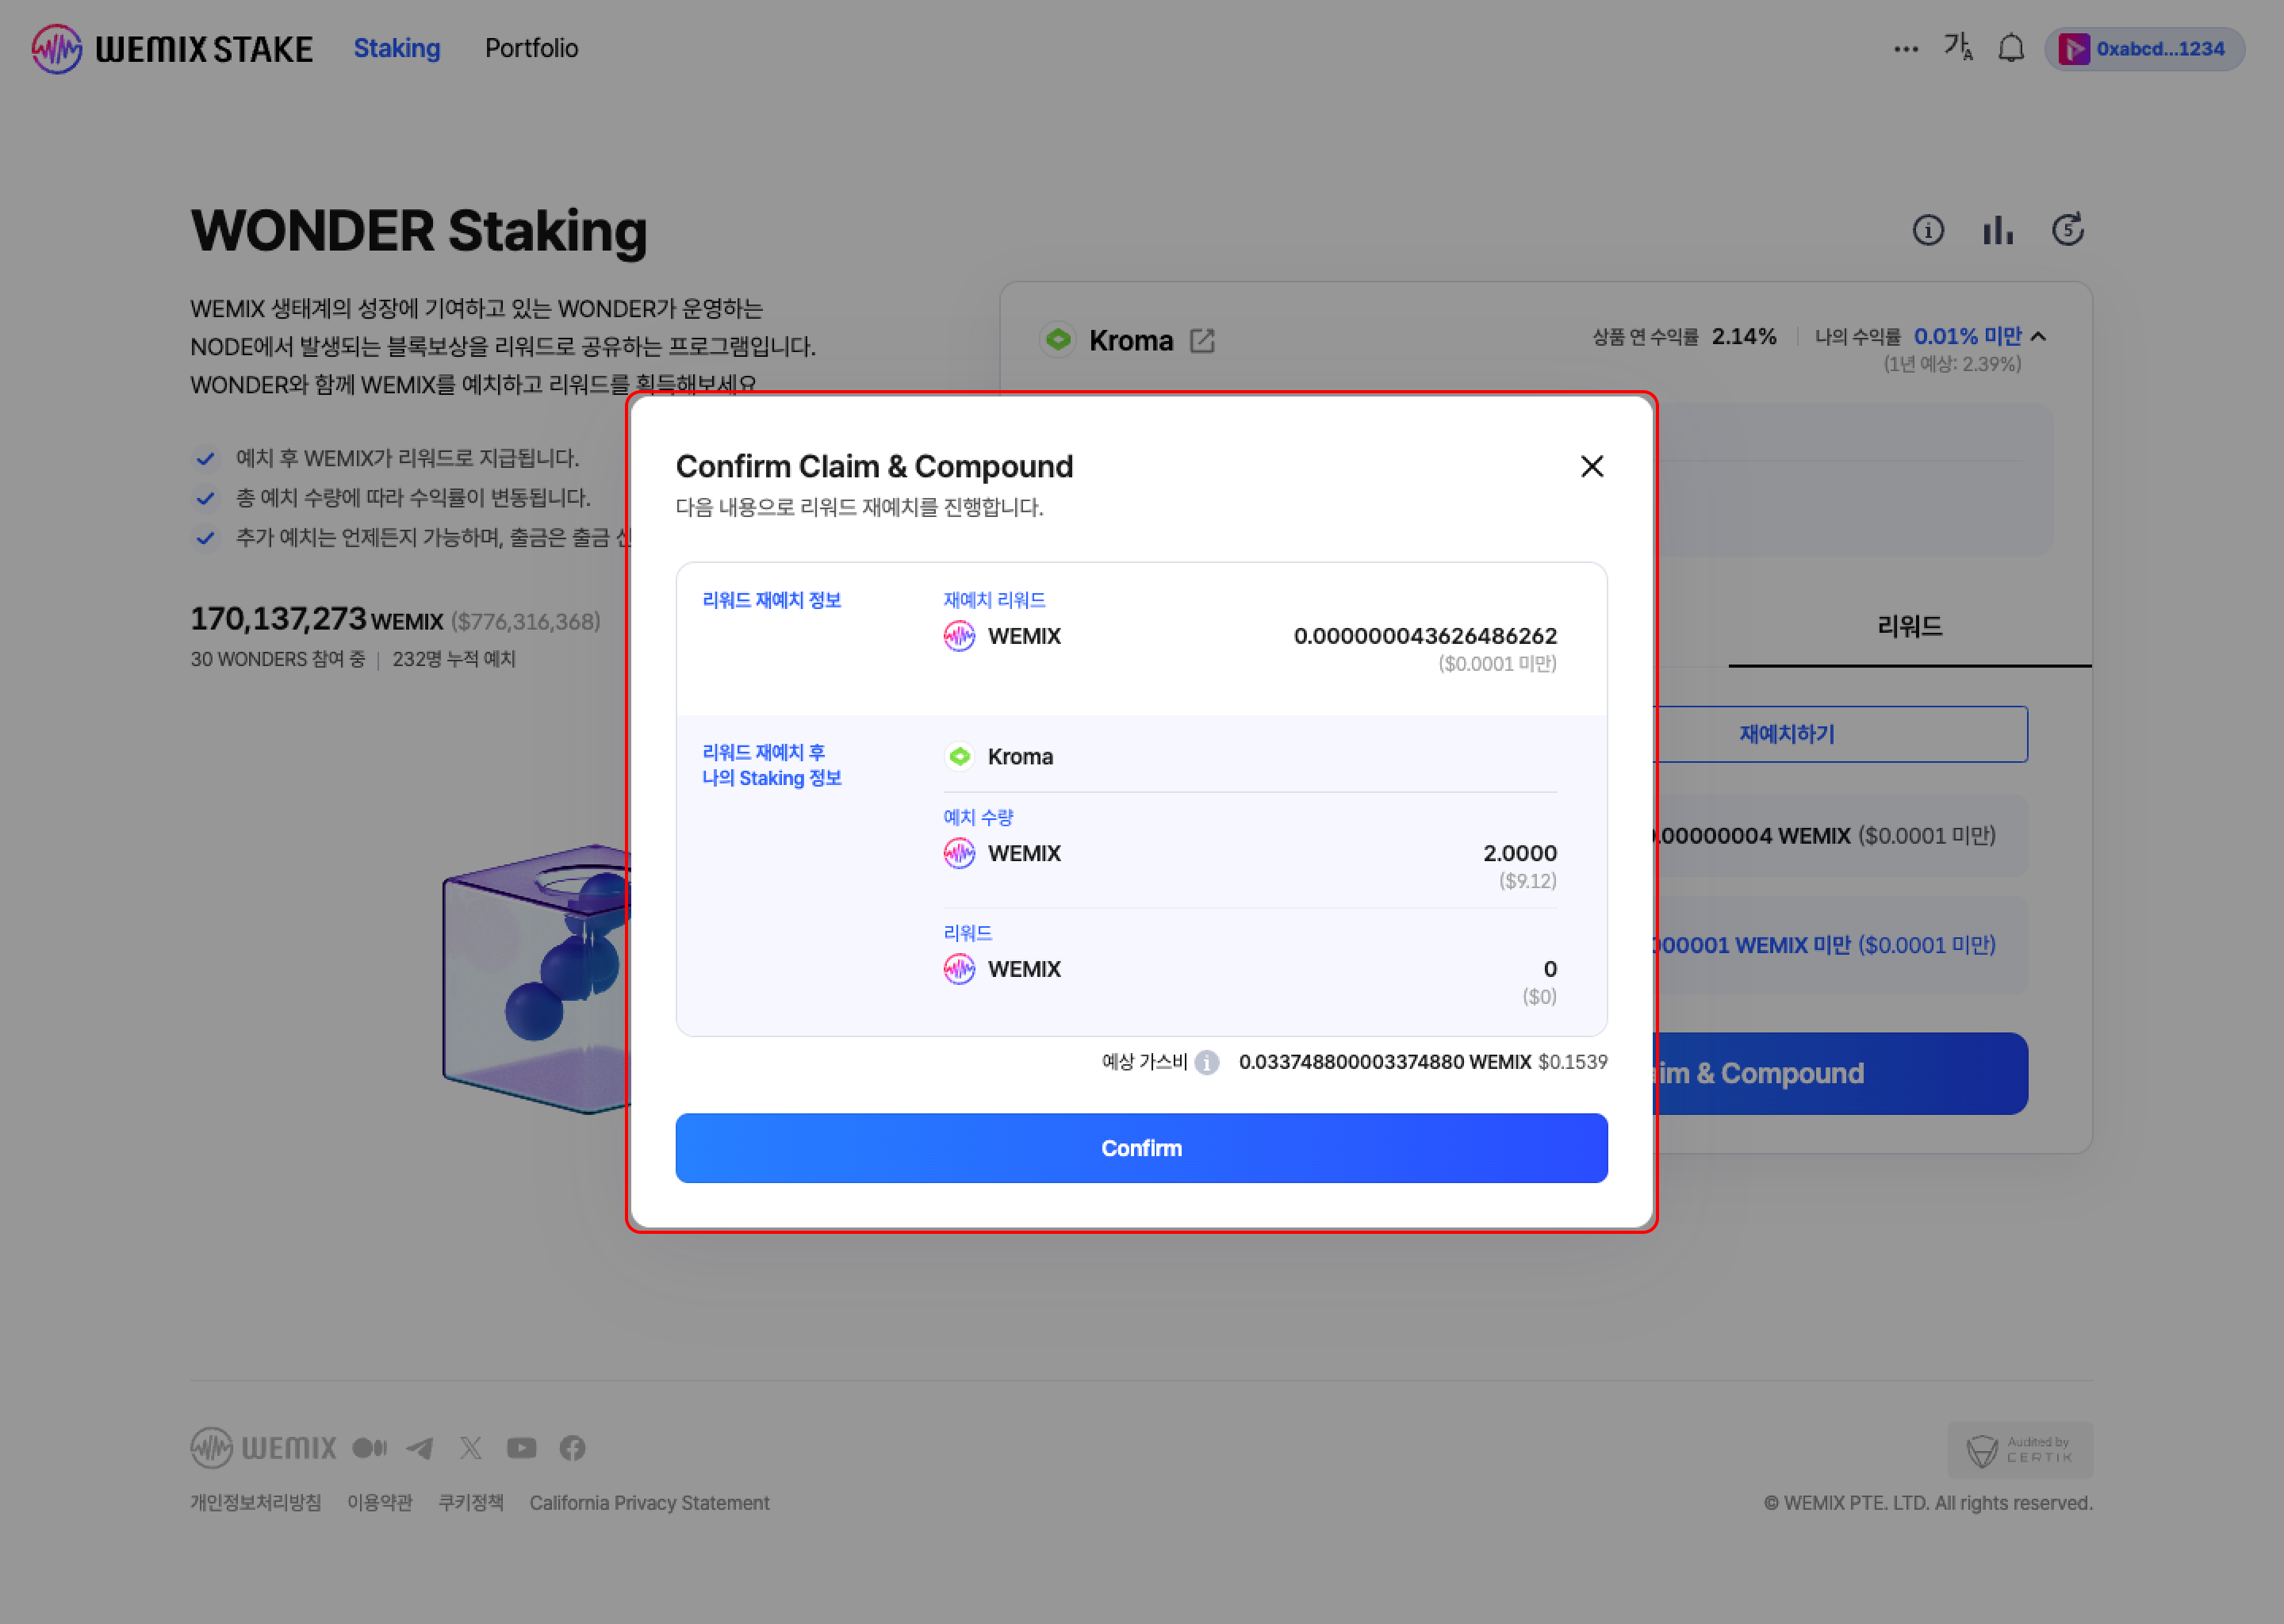The height and width of the screenshot is (1624, 2284).
Task: Open WEMIX Telegram icon in footer
Action: [420, 1448]
